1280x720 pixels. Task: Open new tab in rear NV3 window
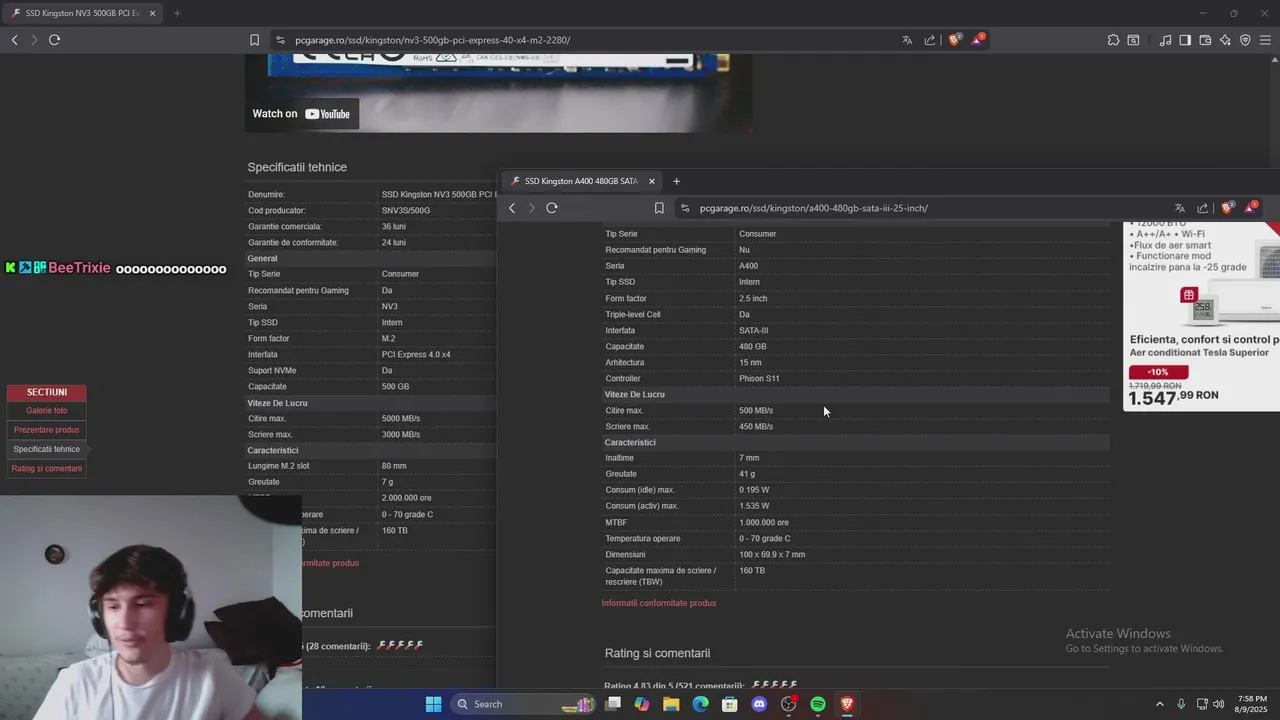tap(176, 13)
